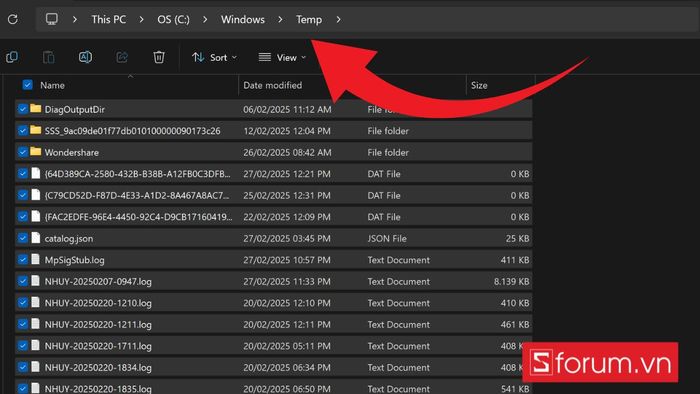Uncheck the MpSigStub.log checkbox

22,259
